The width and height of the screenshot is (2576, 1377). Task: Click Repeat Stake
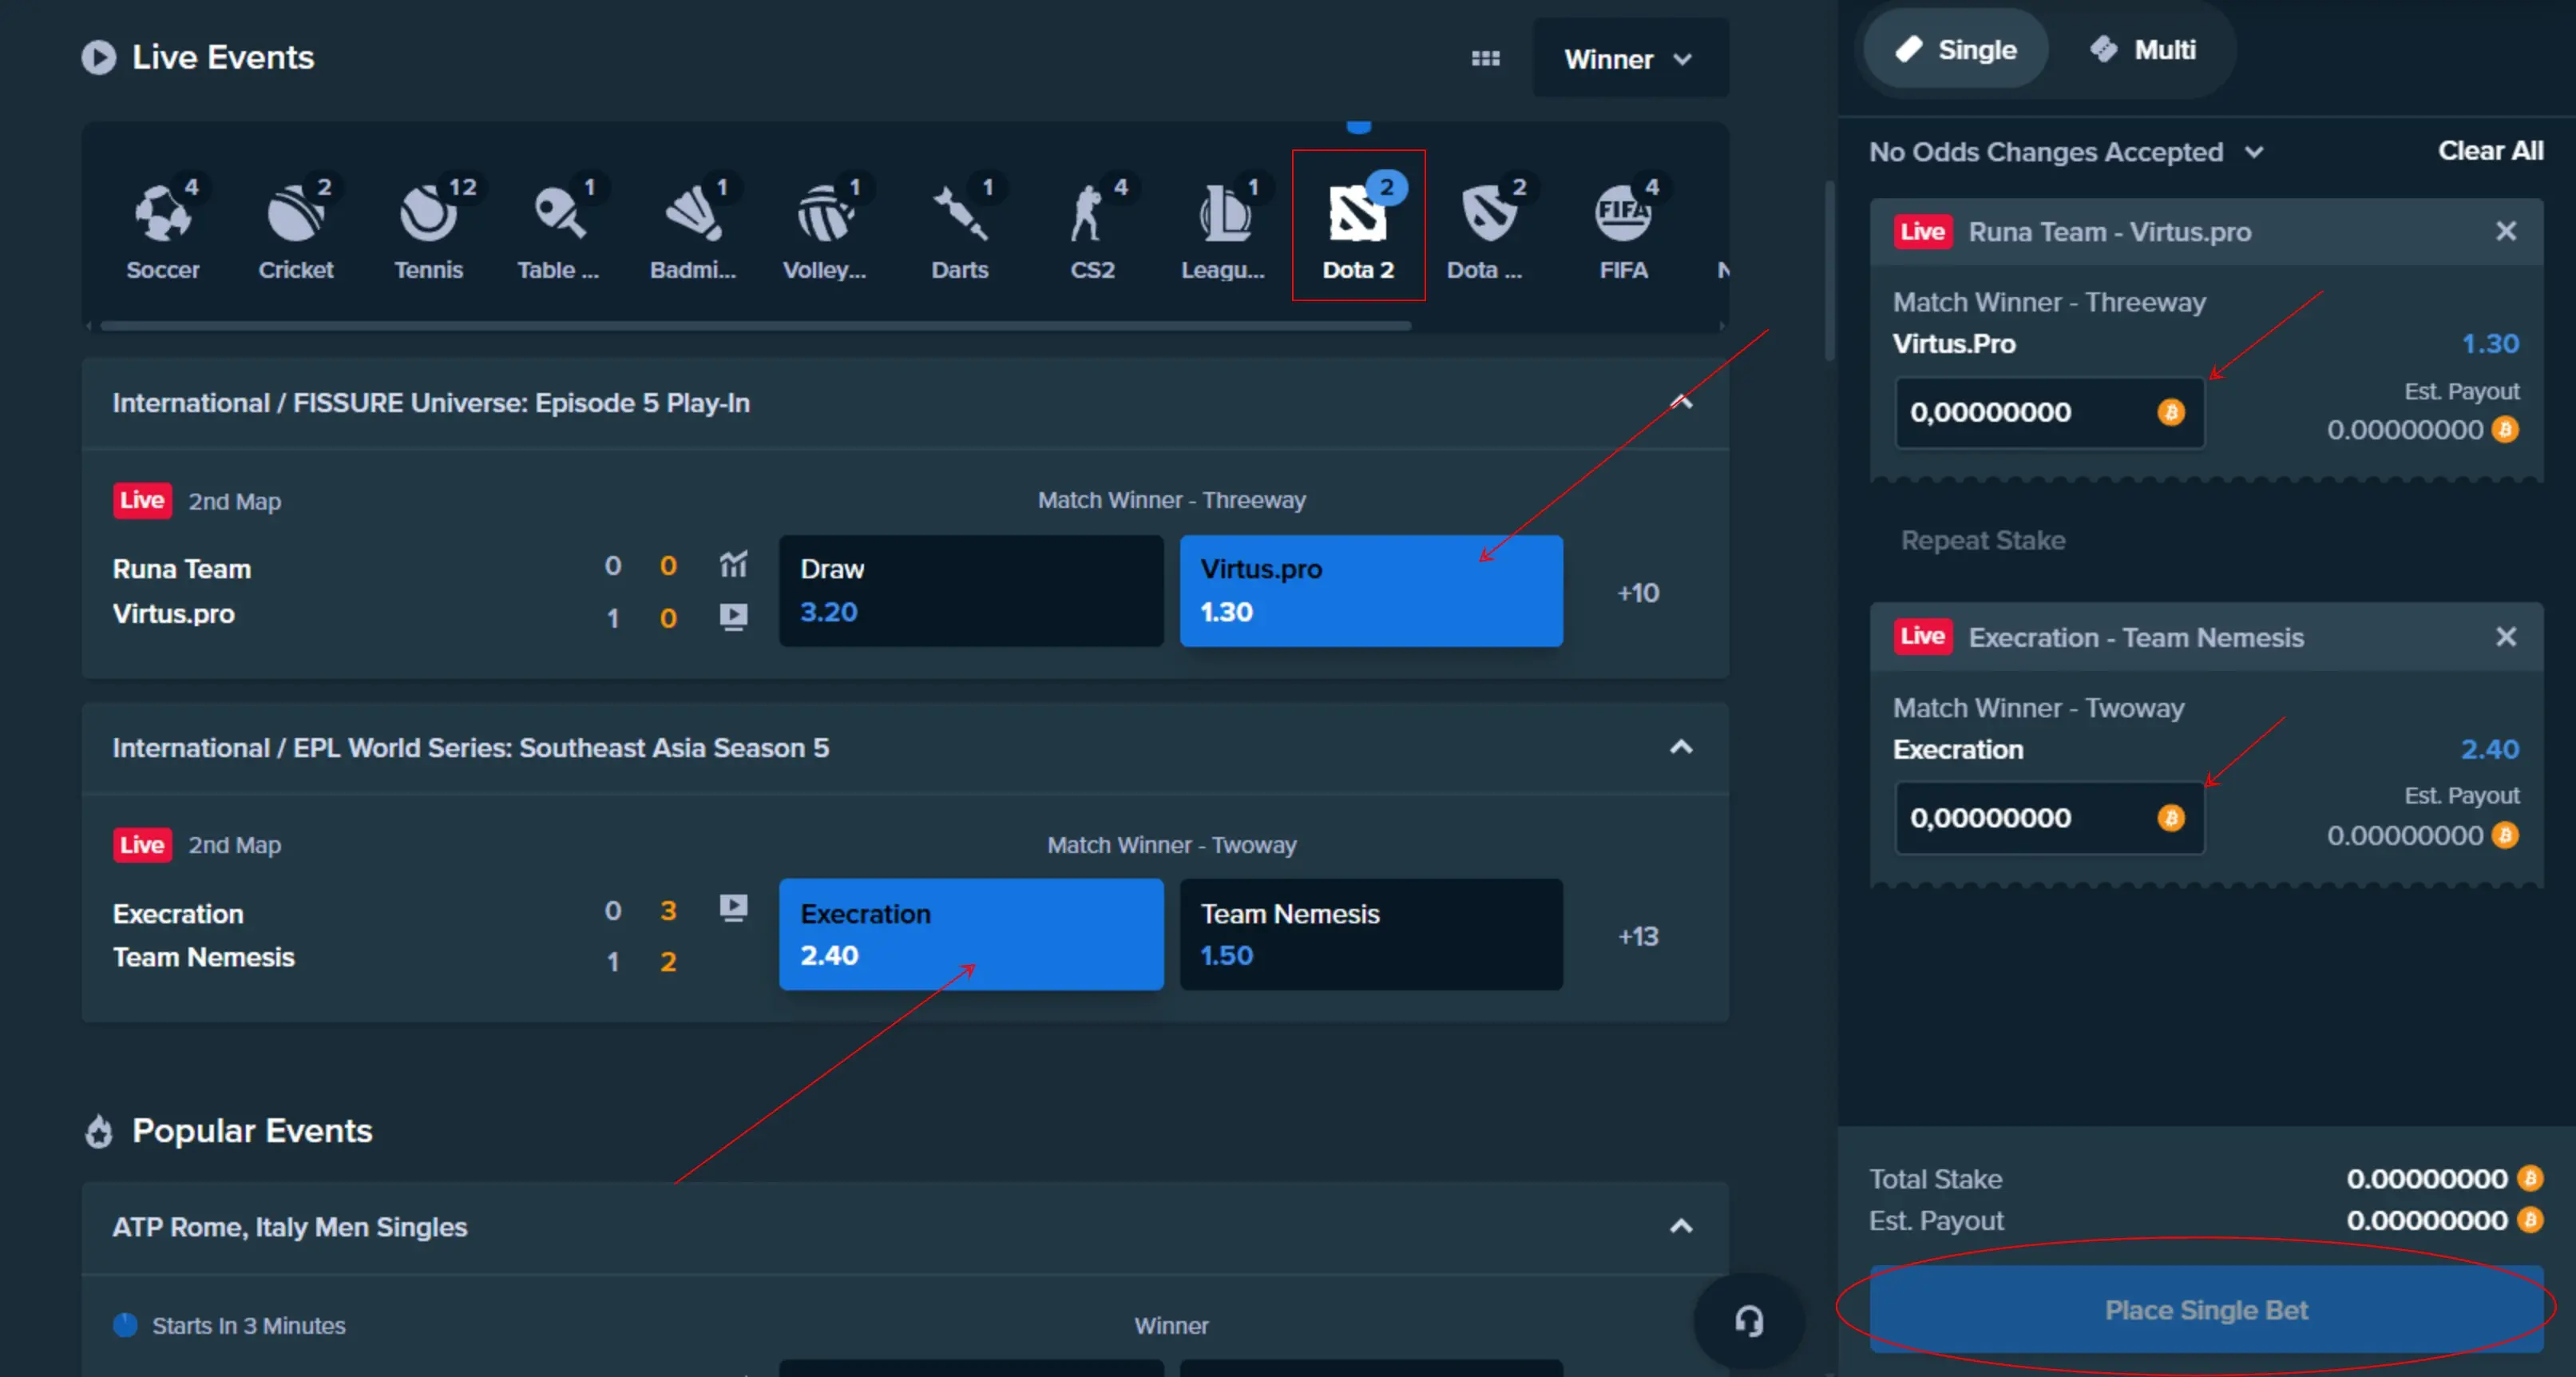click(1982, 541)
